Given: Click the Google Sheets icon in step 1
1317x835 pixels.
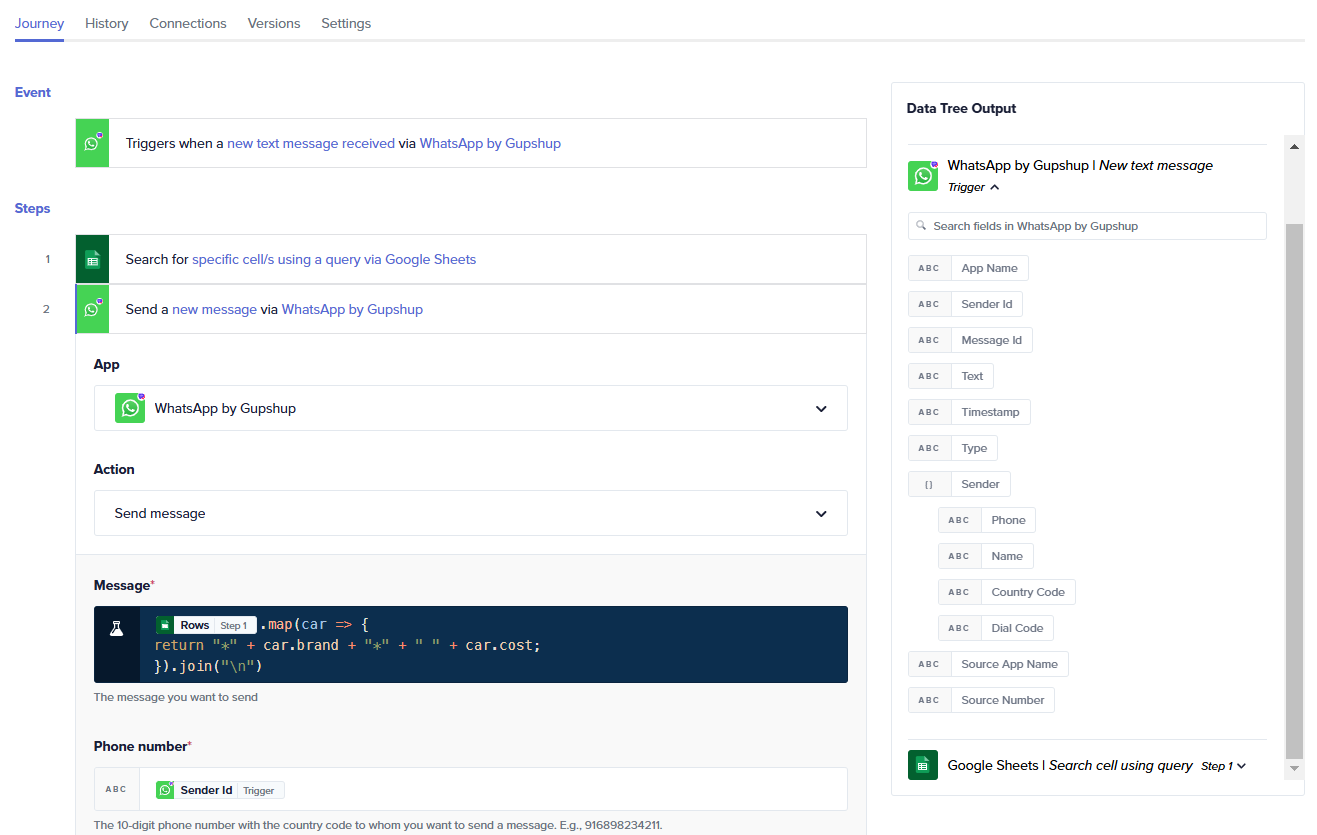Looking at the screenshot, I should 92,260.
